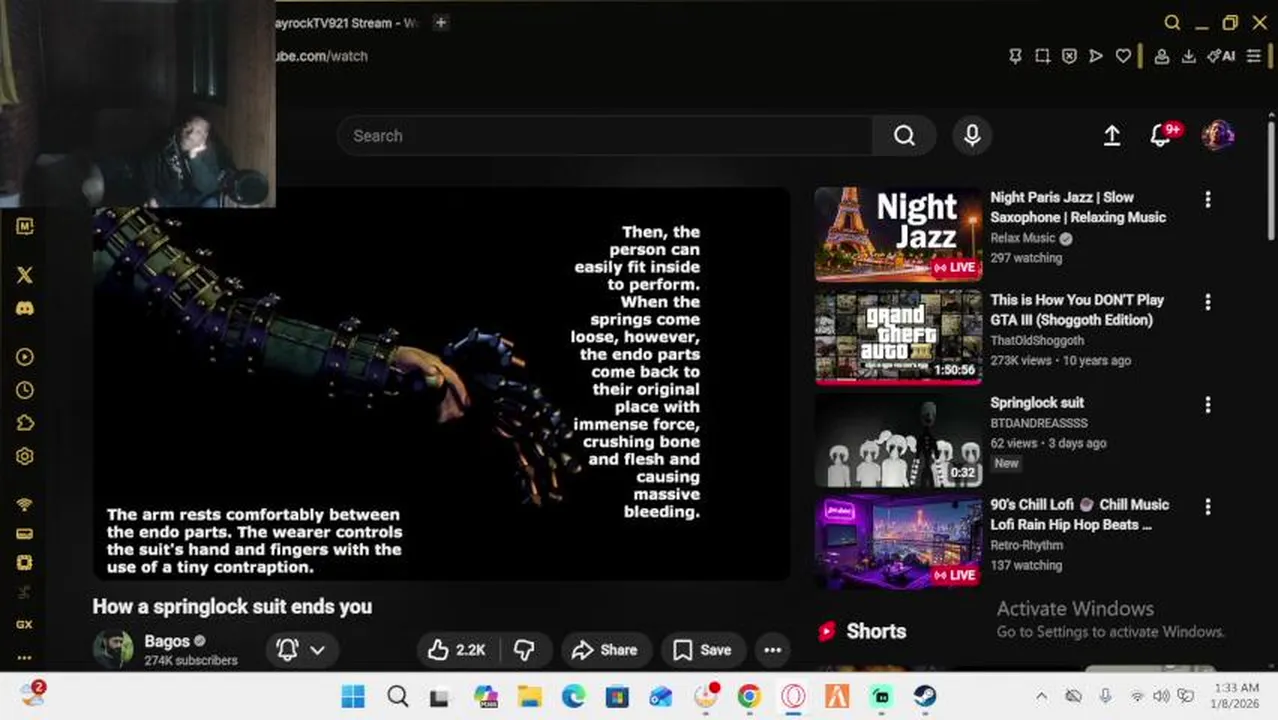Open the downloads icon in the browser toolbar
Image resolution: width=1278 pixels, height=720 pixels.
point(1189,56)
